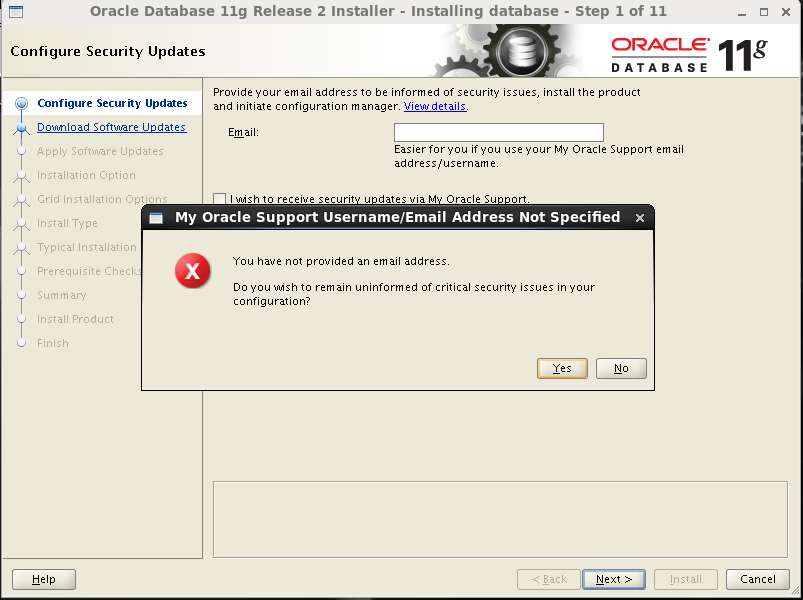This screenshot has height=600, width=803.
Task: Open Help for the installer
Action: (44, 580)
